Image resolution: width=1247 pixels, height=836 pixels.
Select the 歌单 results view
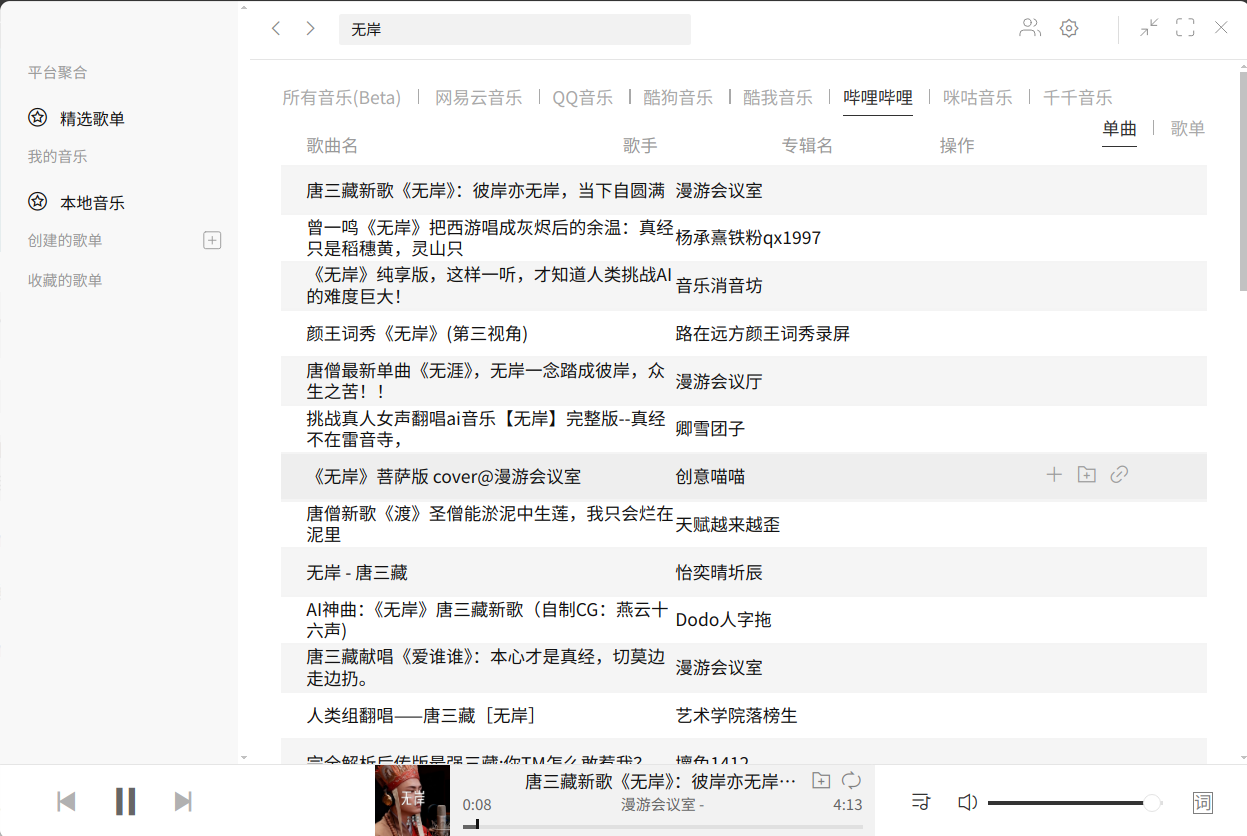click(x=1188, y=128)
